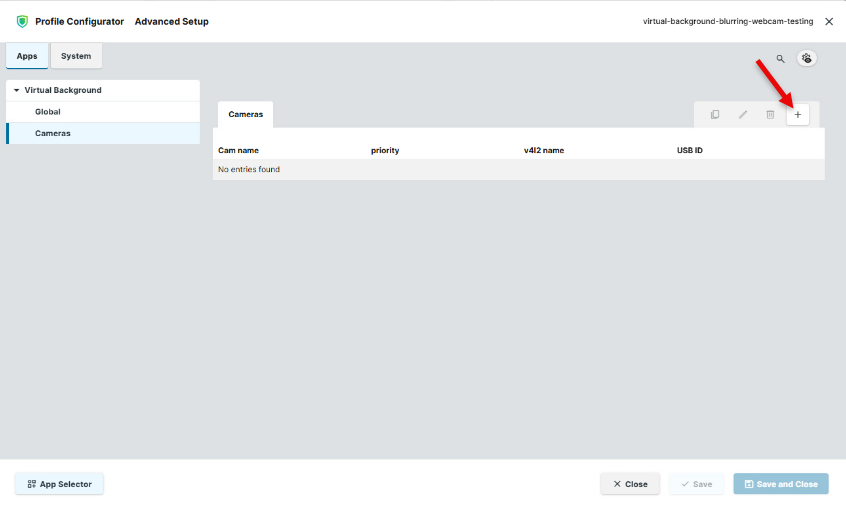Click the plus icon to add a camera
This screenshot has width=846, height=506.
coord(797,115)
